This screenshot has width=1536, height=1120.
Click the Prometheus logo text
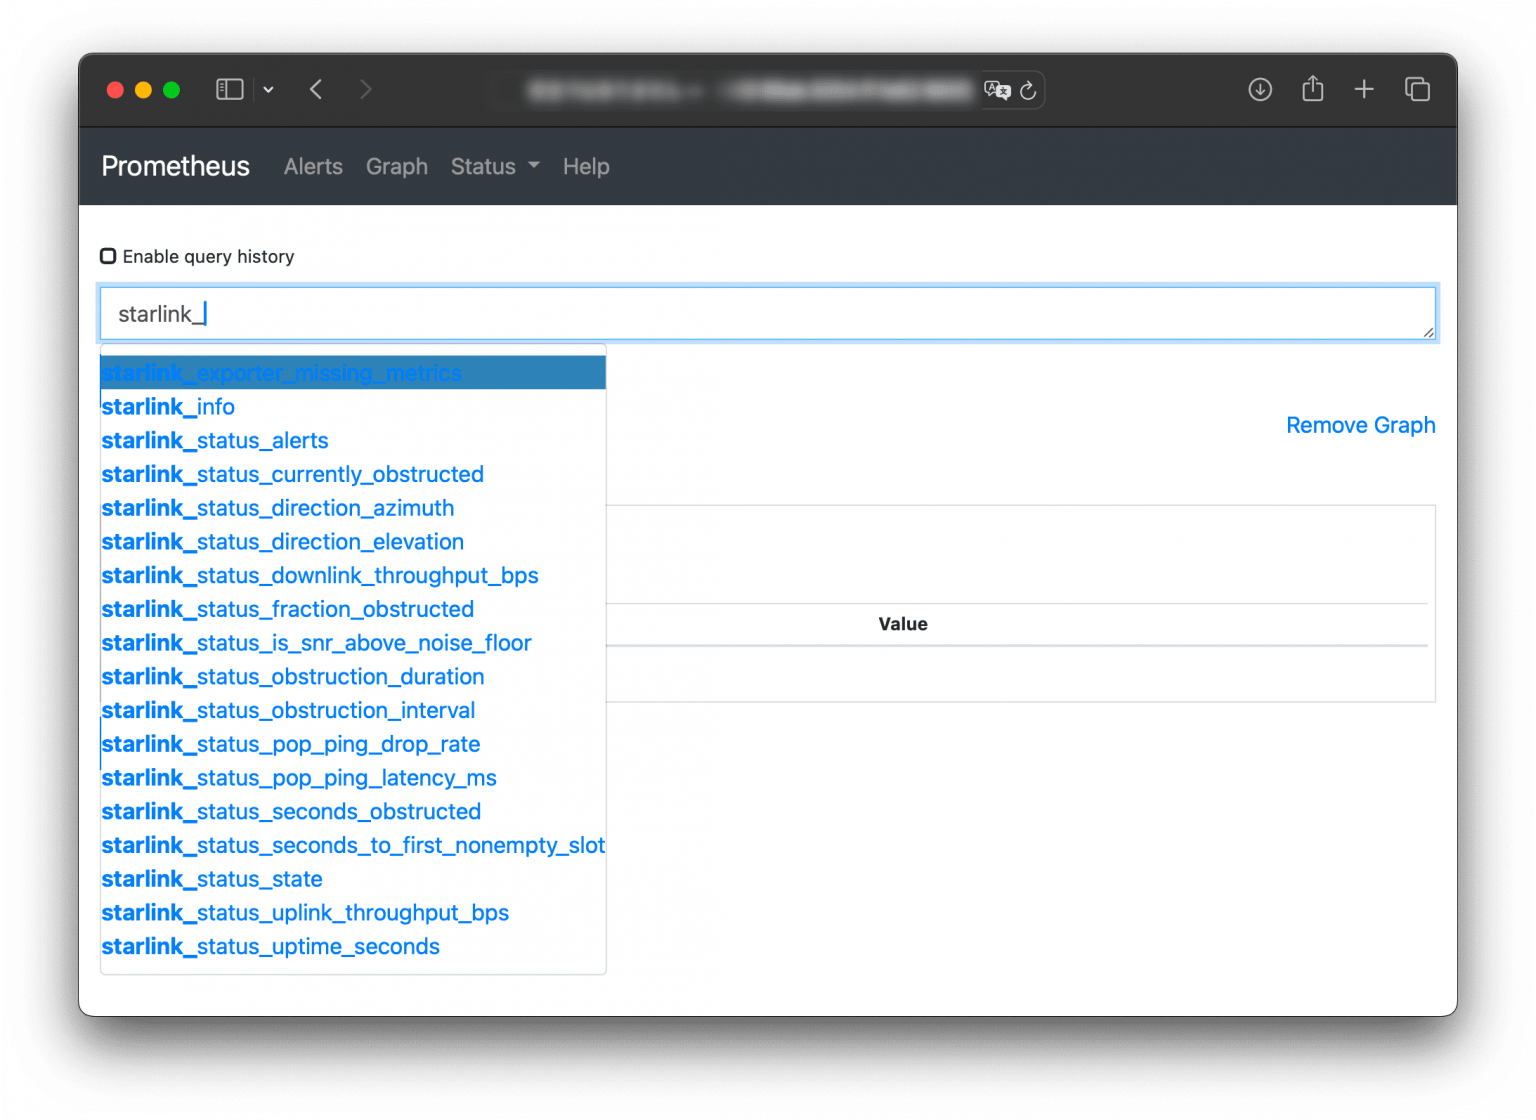175,166
